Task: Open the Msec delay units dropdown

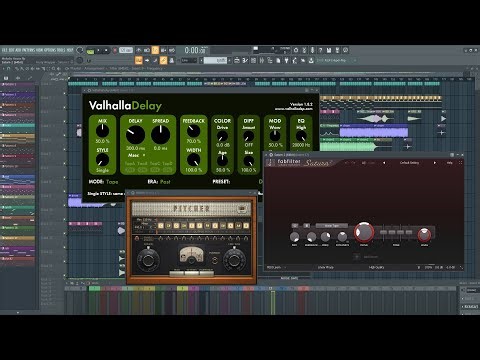Action: click(x=136, y=155)
